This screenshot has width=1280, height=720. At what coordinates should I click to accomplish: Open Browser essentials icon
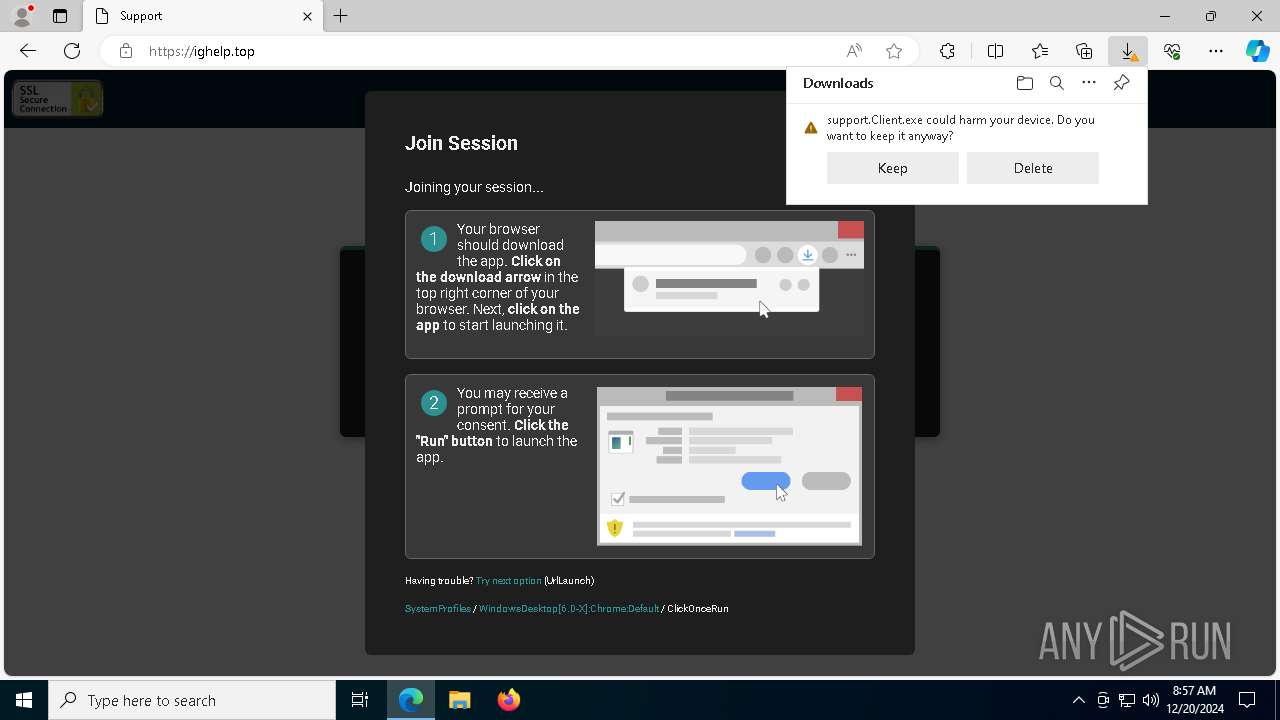pos(1172,51)
